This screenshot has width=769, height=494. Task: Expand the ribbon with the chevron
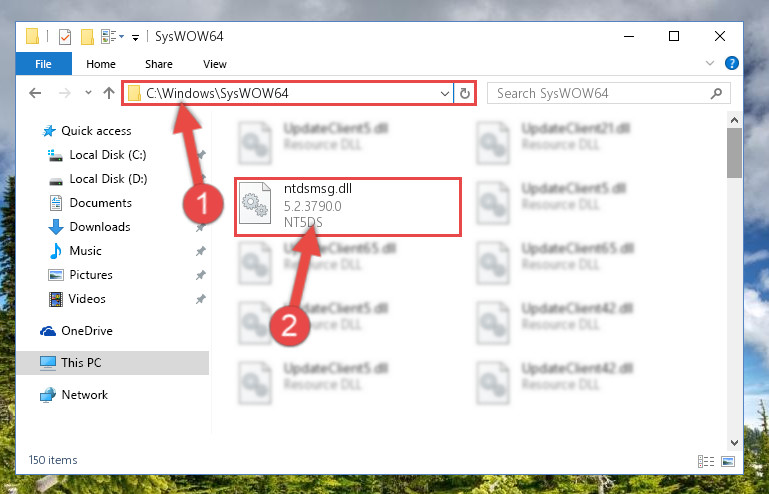(x=710, y=63)
